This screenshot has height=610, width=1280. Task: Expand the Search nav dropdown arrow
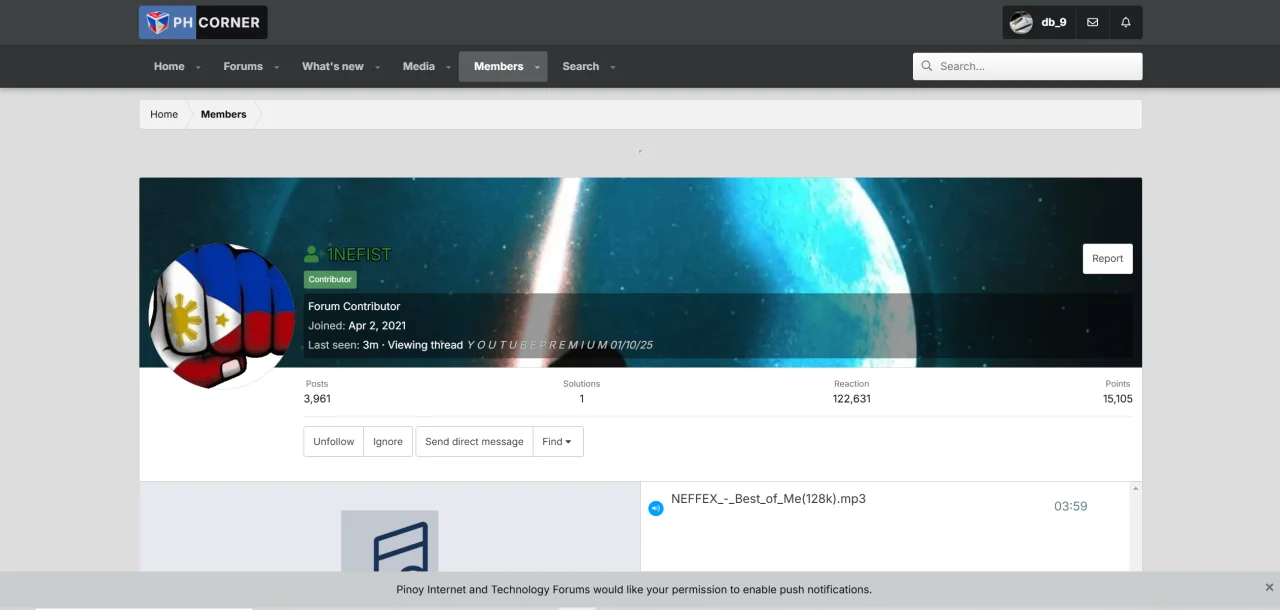click(x=613, y=67)
